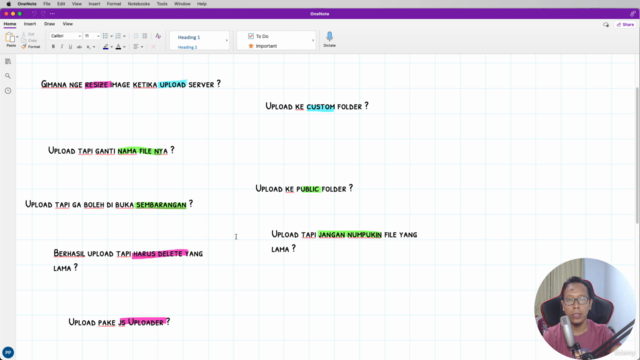
Task: Show notebook navigation panel icon
Action: pyautogui.click(x=8, y=61)
